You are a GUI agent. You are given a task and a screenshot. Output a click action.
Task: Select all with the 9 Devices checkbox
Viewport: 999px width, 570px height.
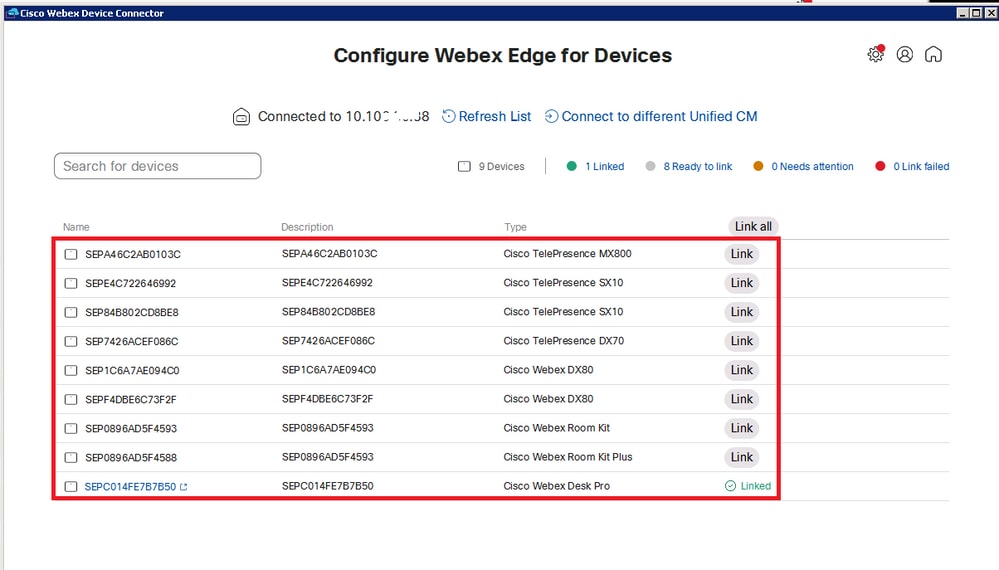(x=464, y=166)
